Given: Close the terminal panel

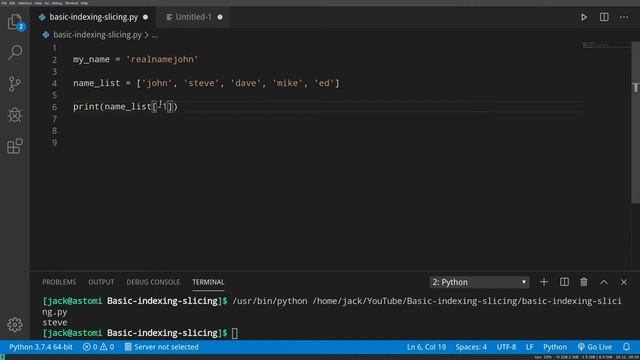Looking at the screenshot, I should [x=624, y=282].
